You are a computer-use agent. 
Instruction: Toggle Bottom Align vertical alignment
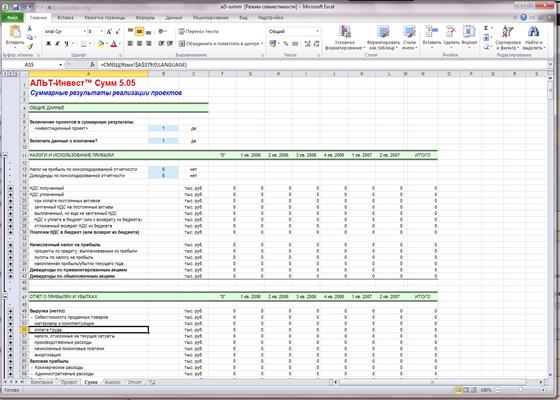pyautogui.click(x=148, y=31)
